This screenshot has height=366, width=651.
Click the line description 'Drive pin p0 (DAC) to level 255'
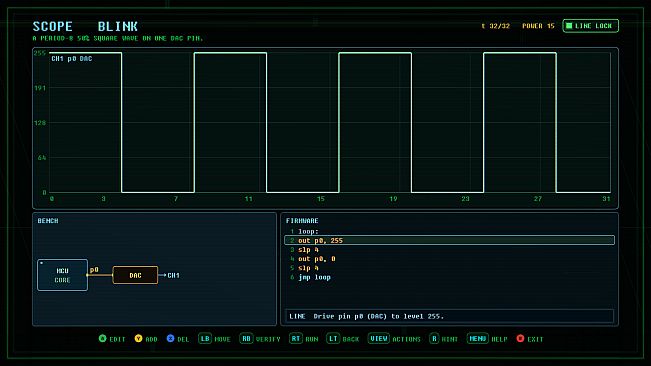[x=379, y=316]
